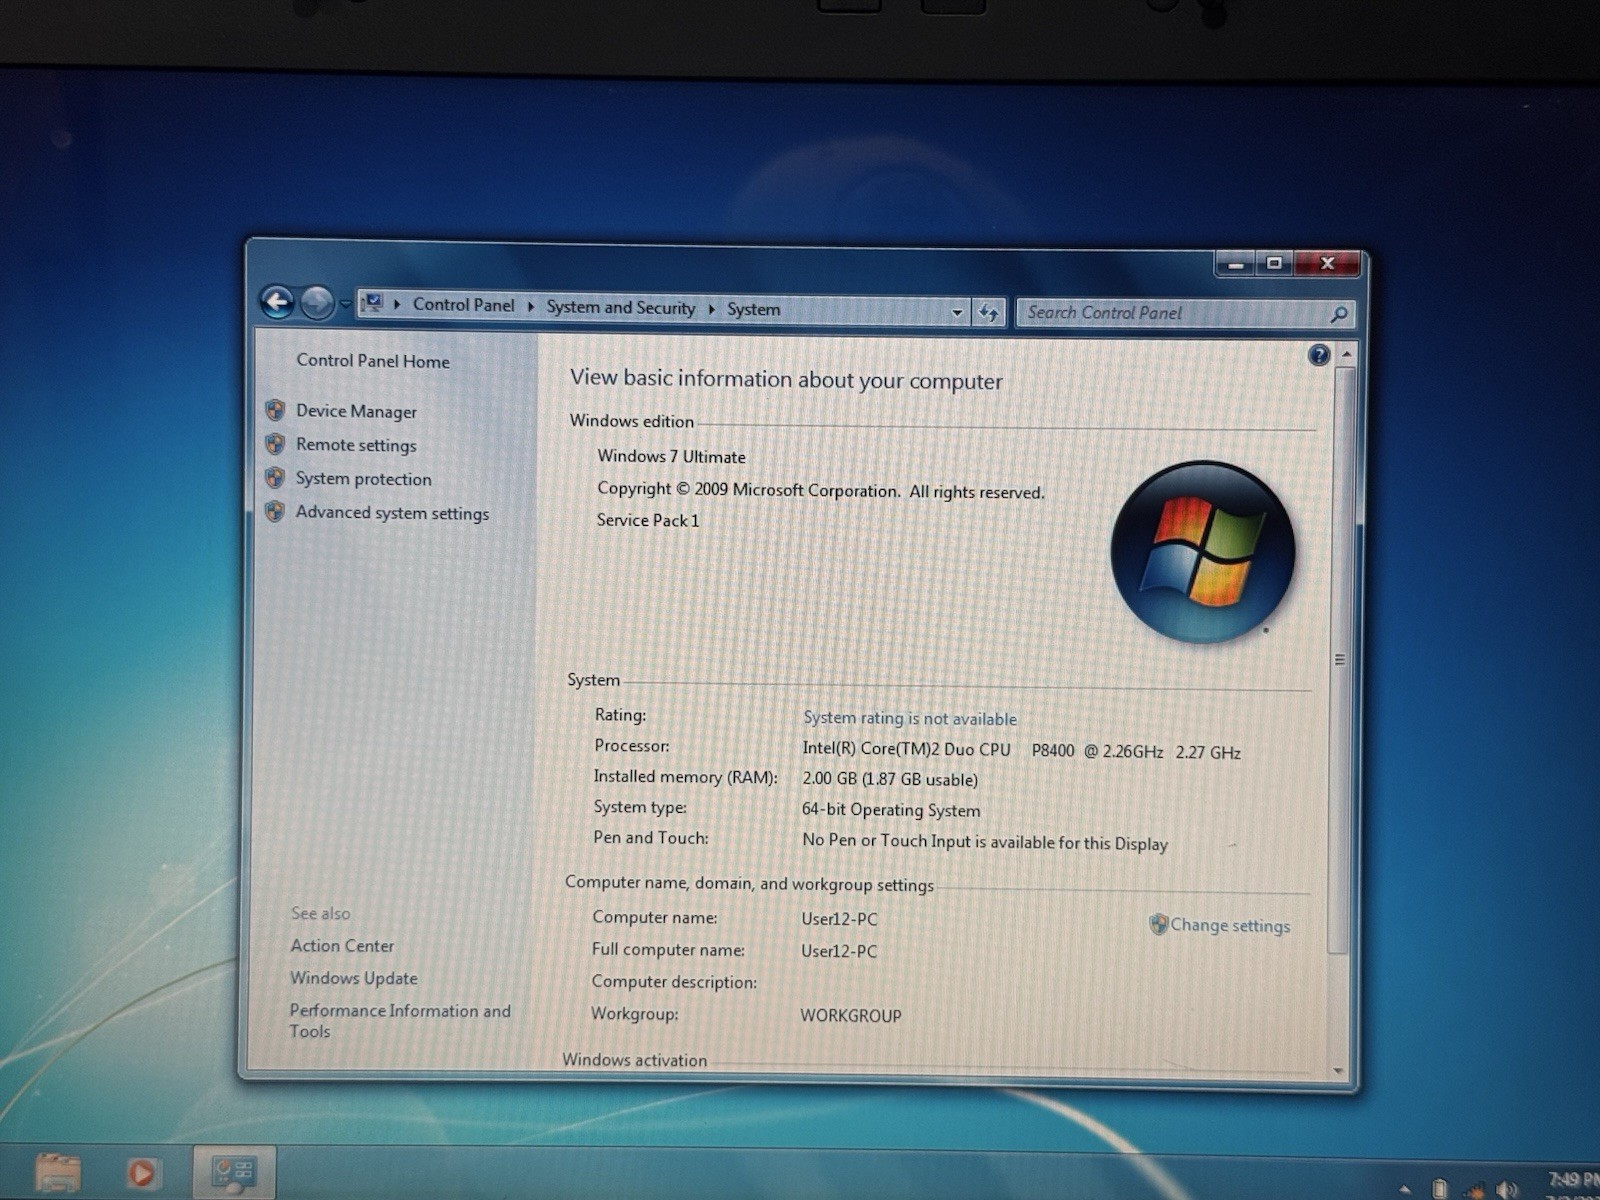Select System in the breadcrumb
Screen dimensions: 1600x1200
tap(753, 310)
